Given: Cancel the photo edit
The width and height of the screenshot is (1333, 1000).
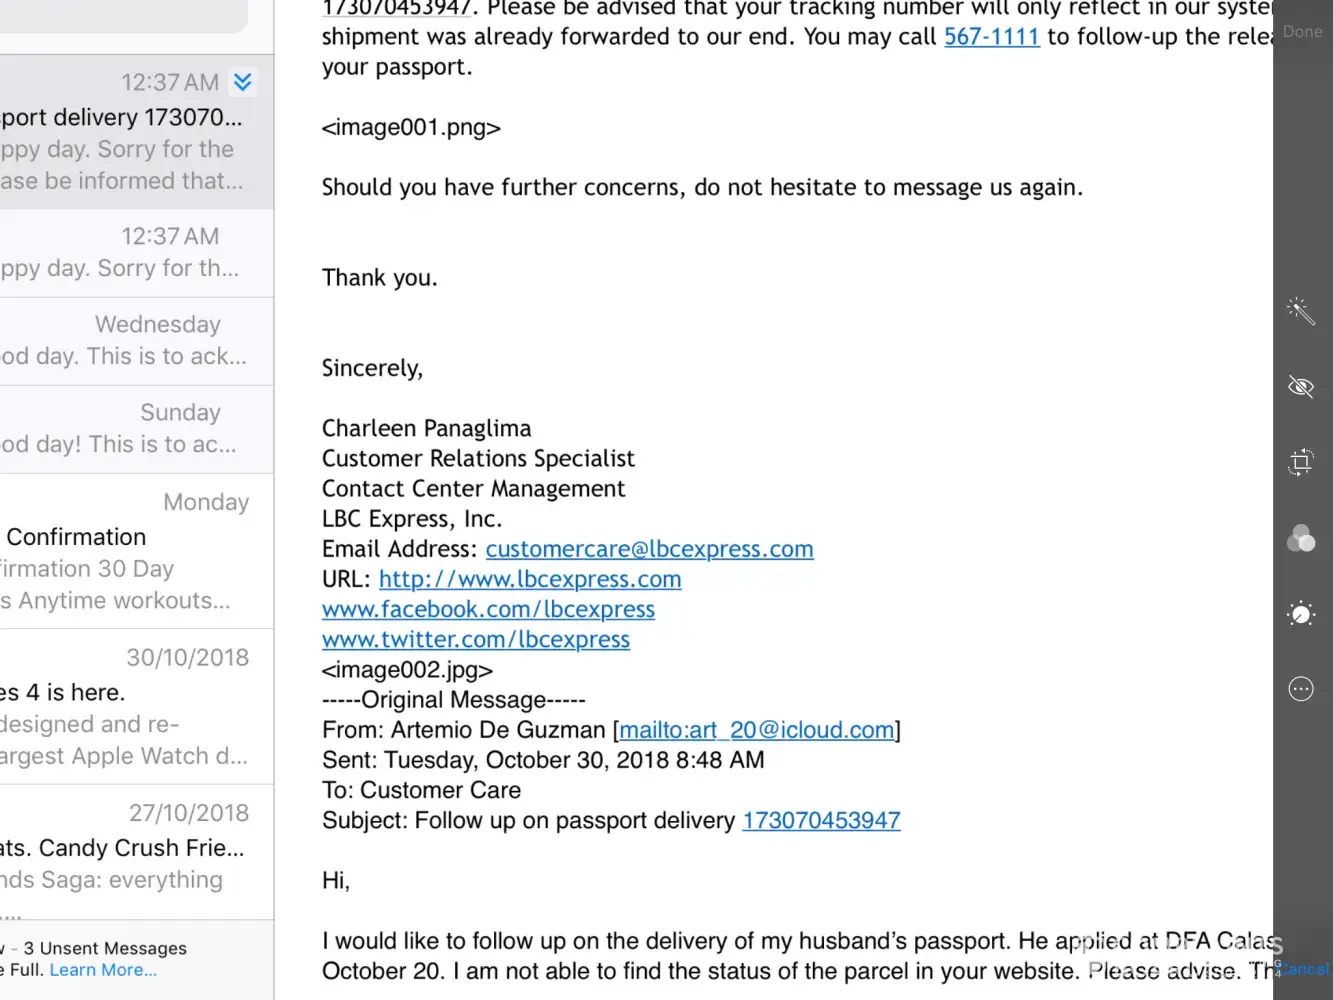Looking at the screenshot, I should (1304, 969).
